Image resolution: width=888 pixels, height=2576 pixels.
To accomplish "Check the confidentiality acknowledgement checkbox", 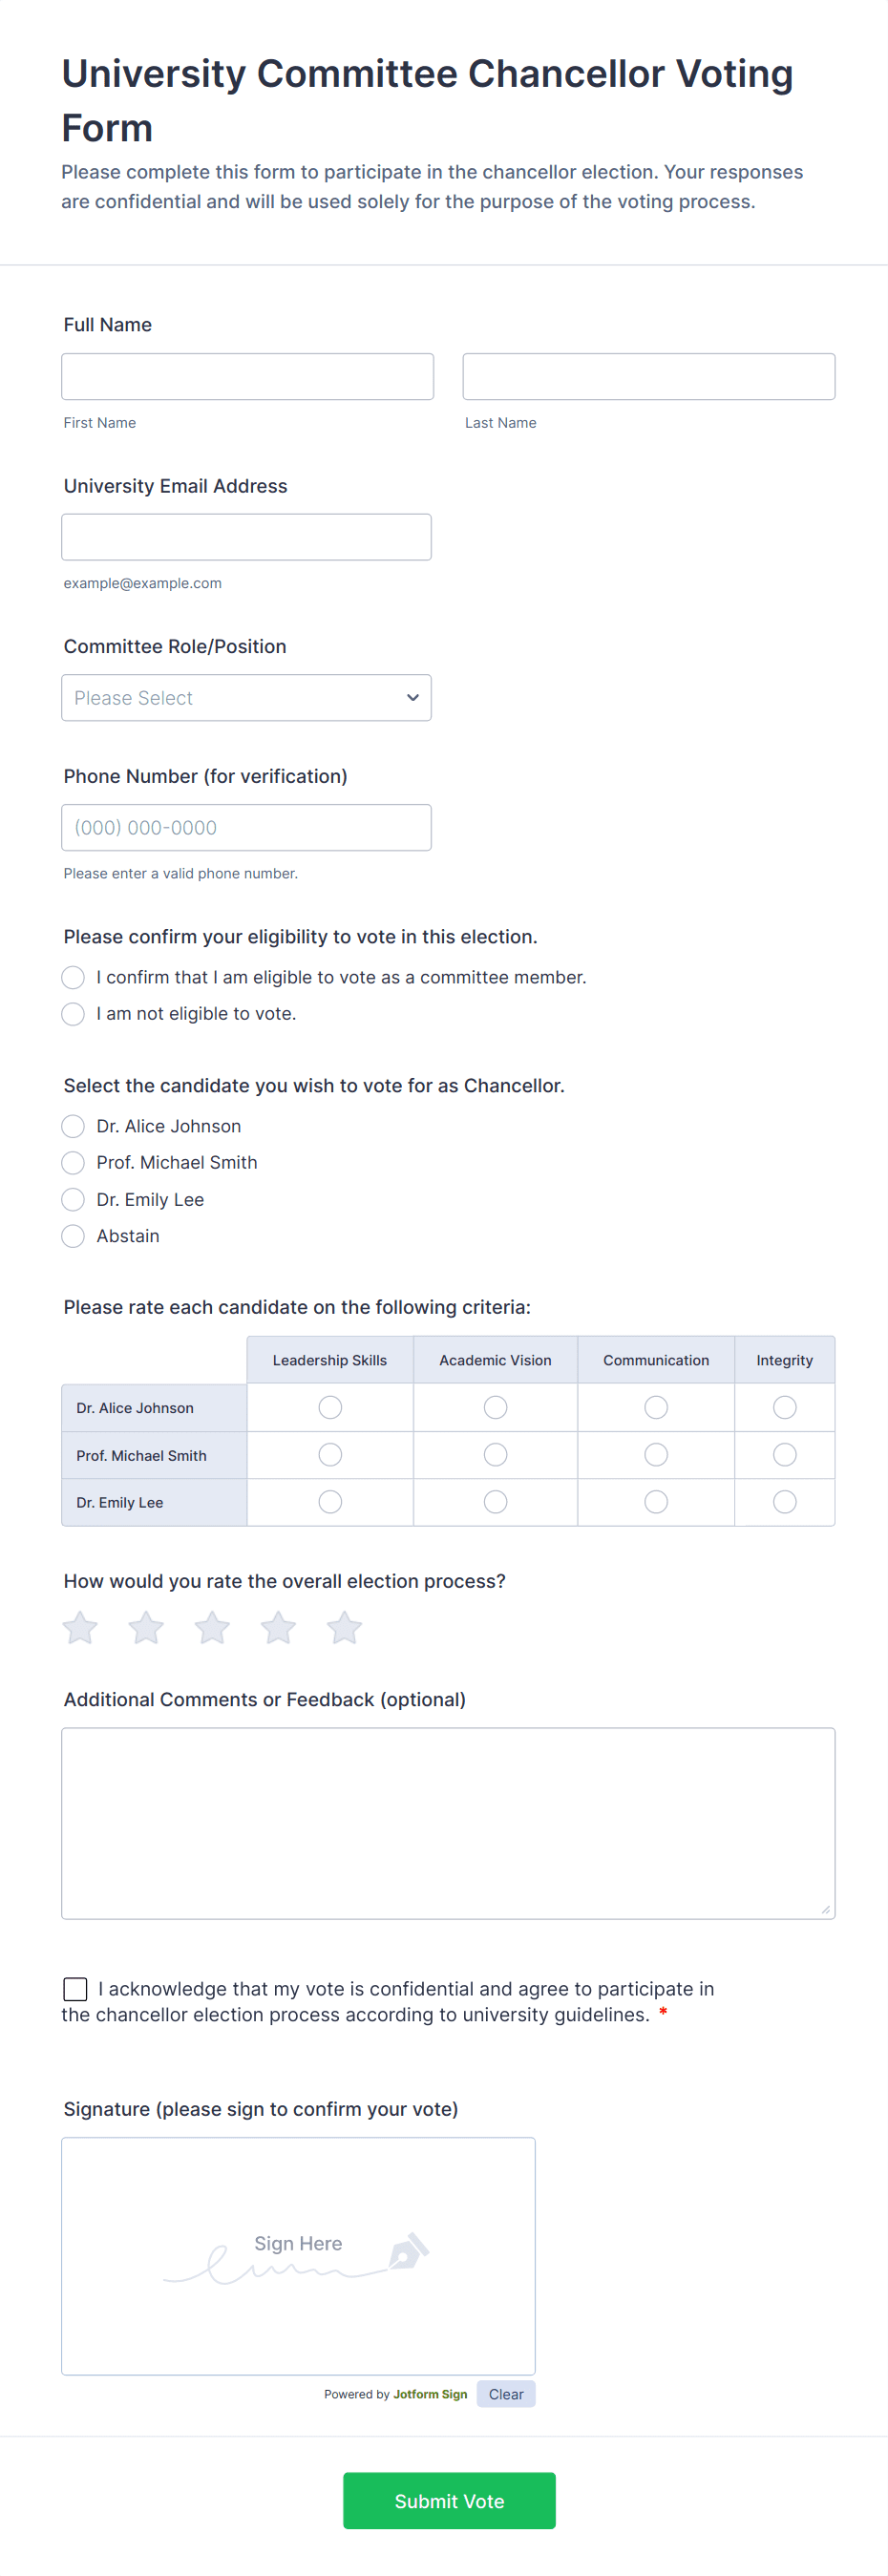I will click(75, 1988).
